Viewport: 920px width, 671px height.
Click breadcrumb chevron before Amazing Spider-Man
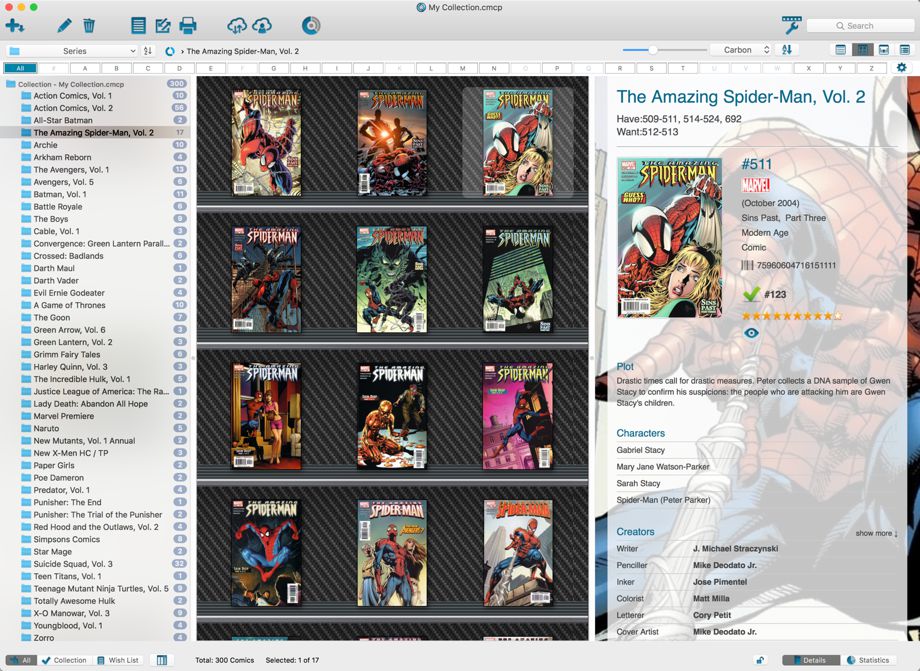click(182, 52)
